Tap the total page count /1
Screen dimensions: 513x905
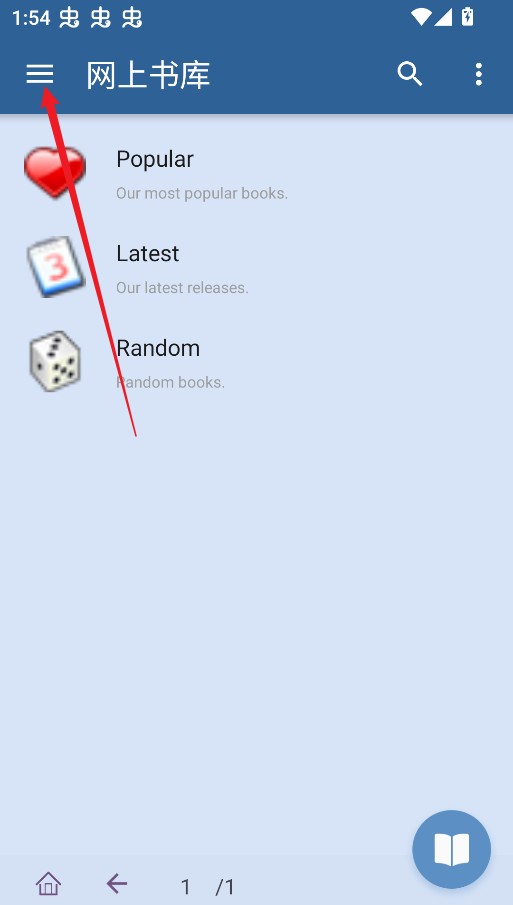pos(226,886)
